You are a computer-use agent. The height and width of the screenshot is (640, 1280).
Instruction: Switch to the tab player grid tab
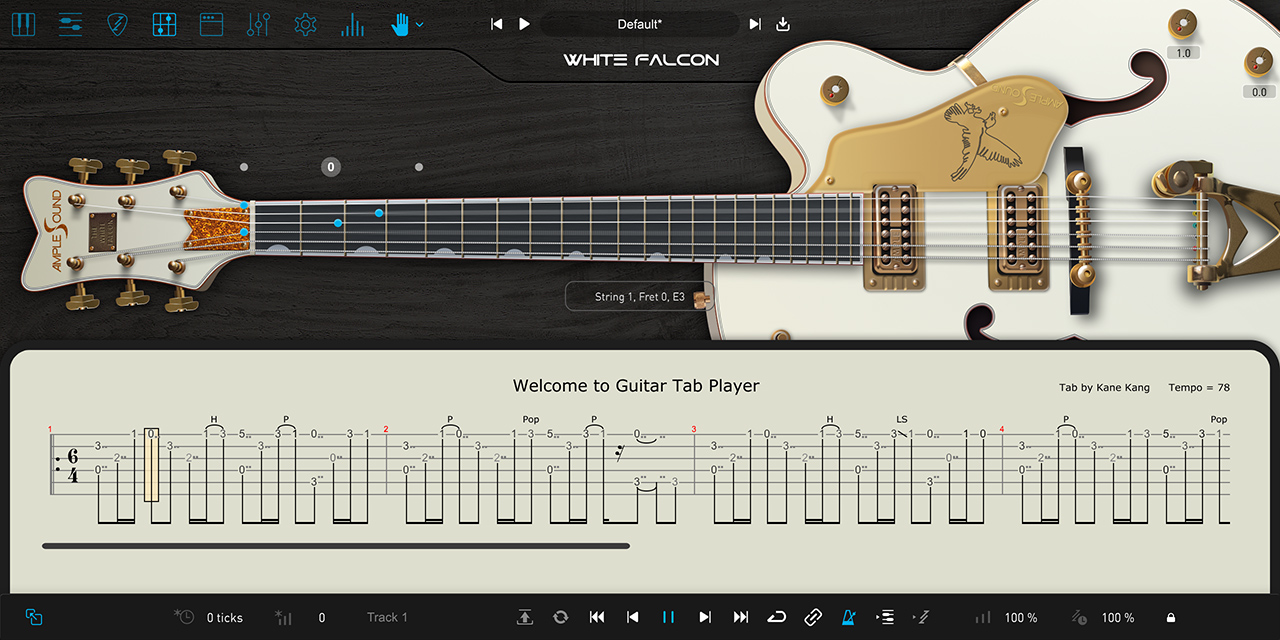tap(164, 24)
